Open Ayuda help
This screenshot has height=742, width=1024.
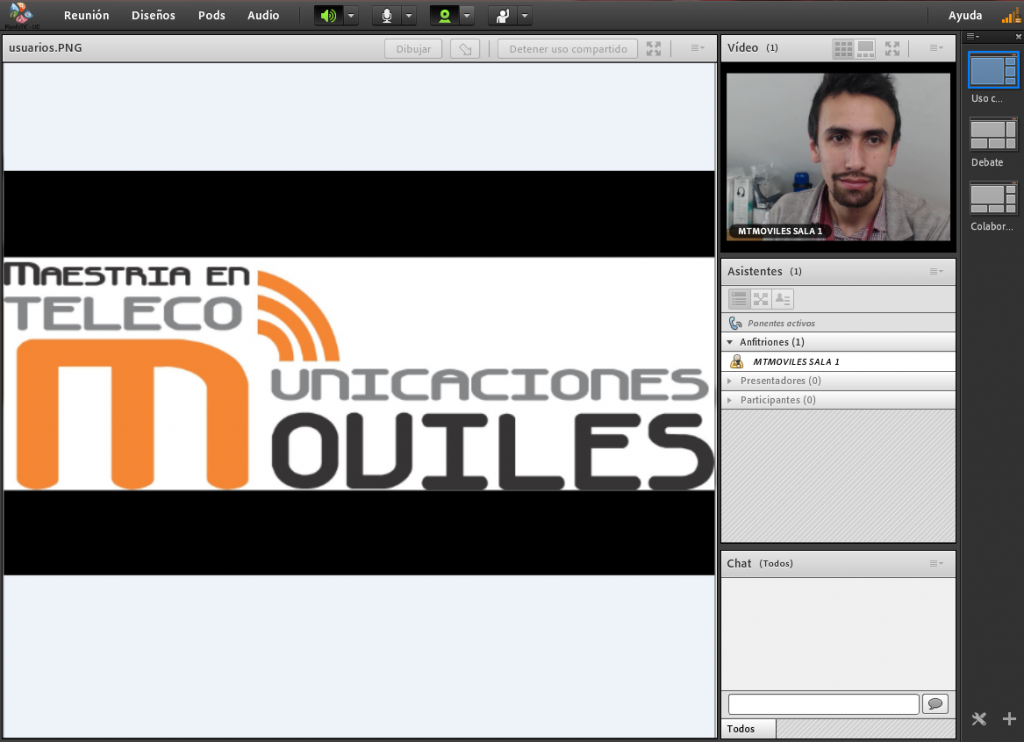[x=965, y=15]
